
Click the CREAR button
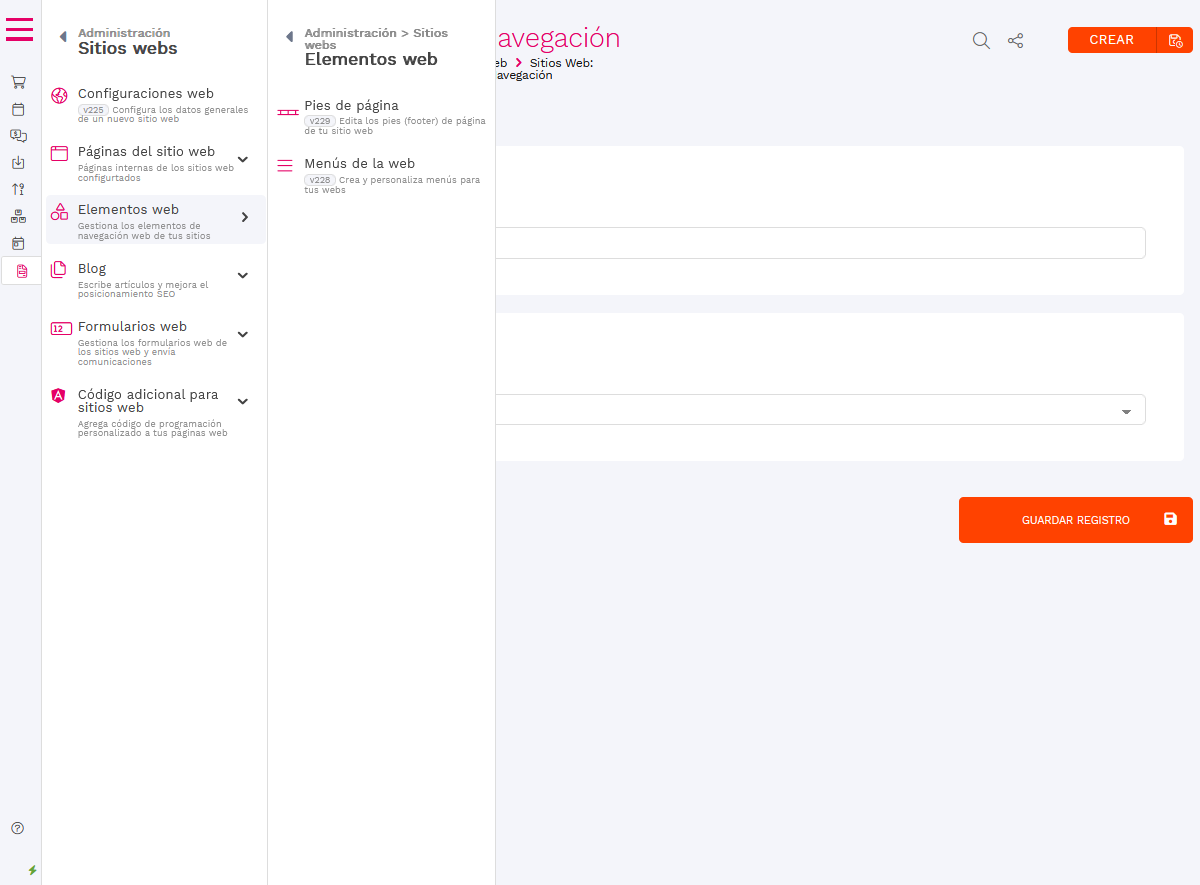coord(1111,40)
